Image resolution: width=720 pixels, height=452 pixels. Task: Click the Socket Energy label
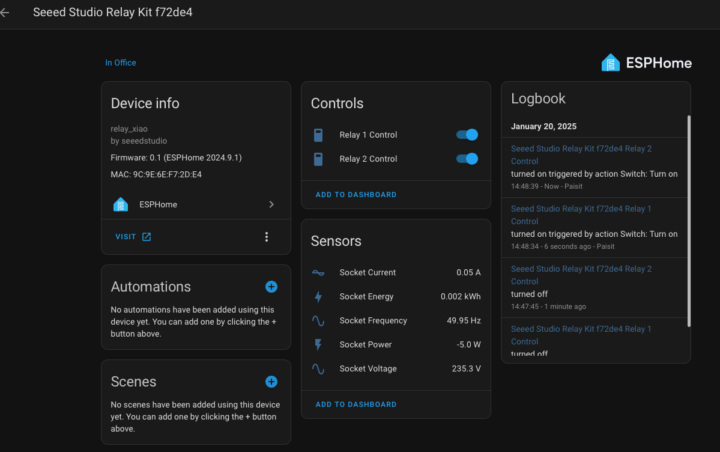(366, 296)
